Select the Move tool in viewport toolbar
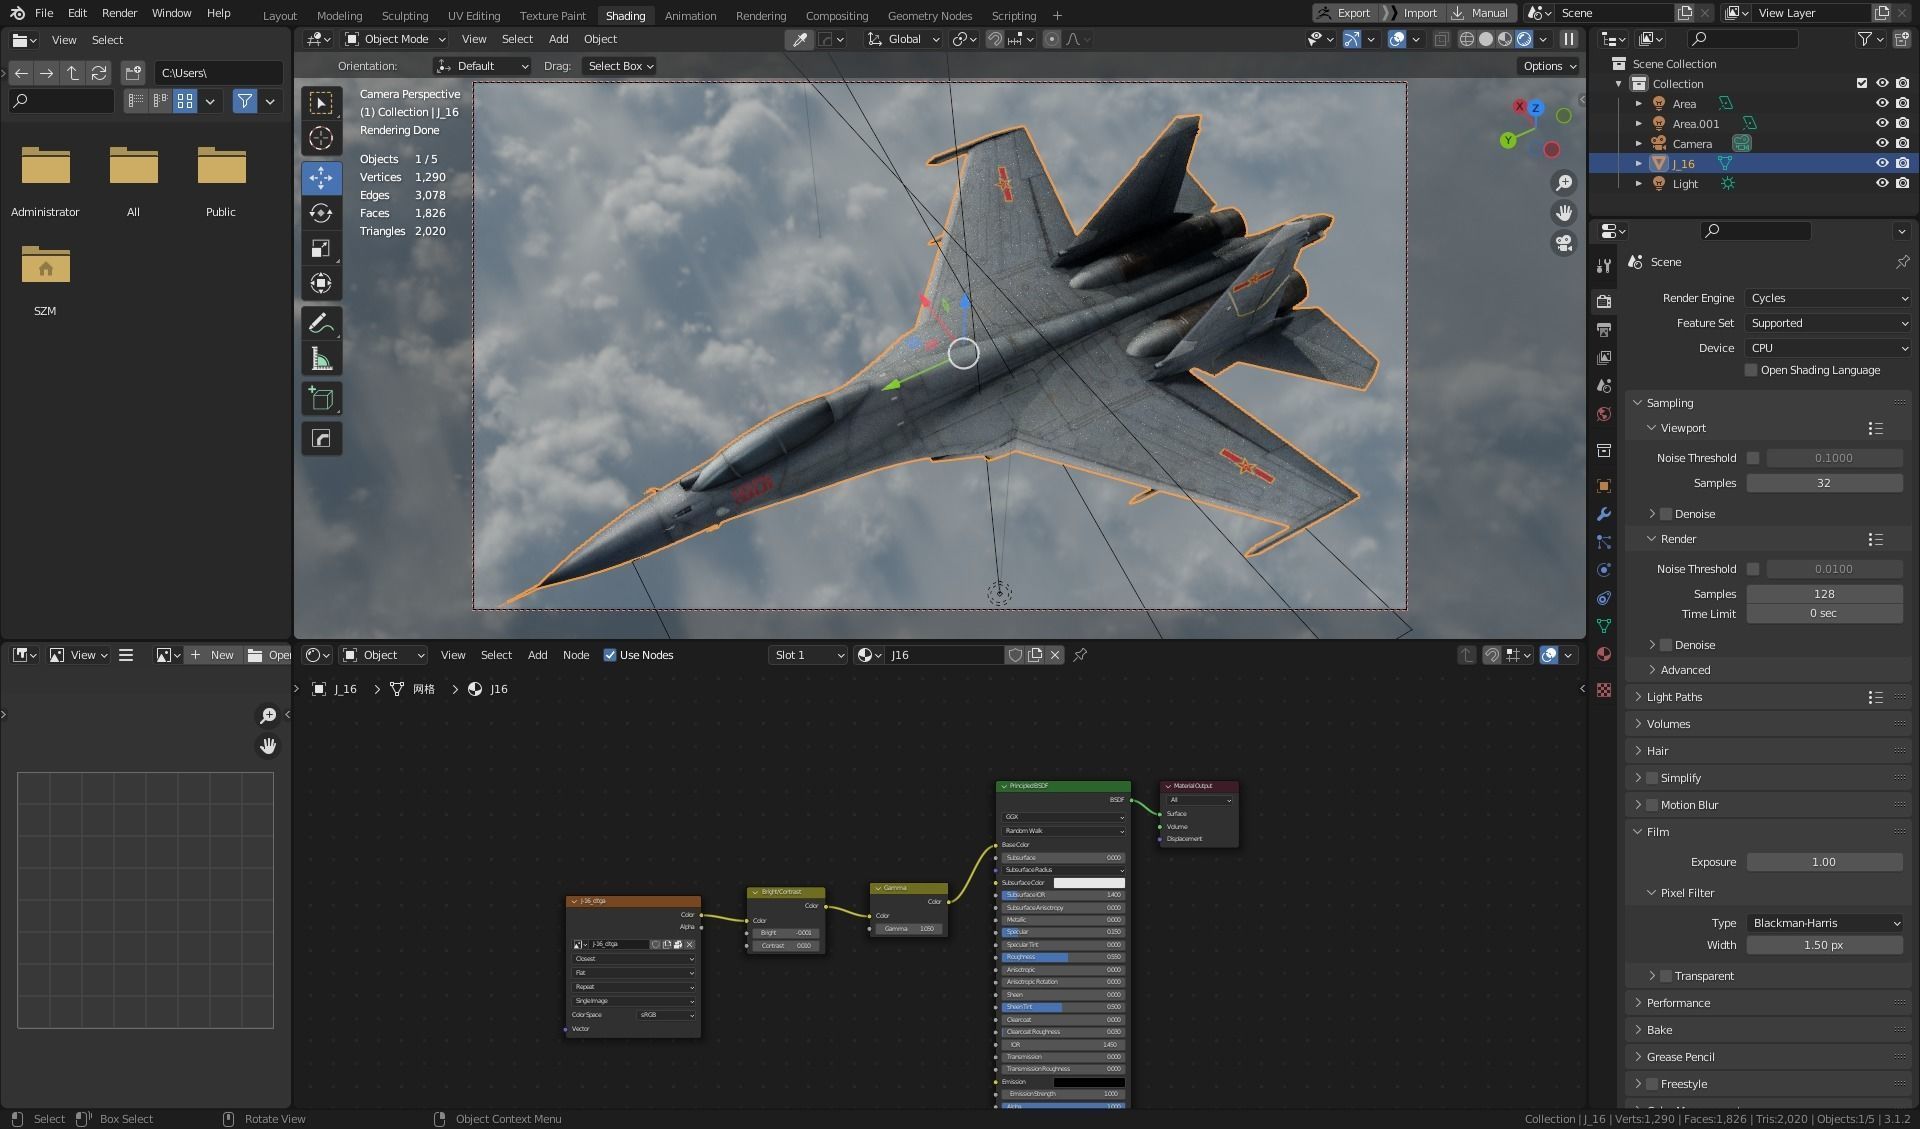This screenshot has height=1129, width=1920. [321, 178]
